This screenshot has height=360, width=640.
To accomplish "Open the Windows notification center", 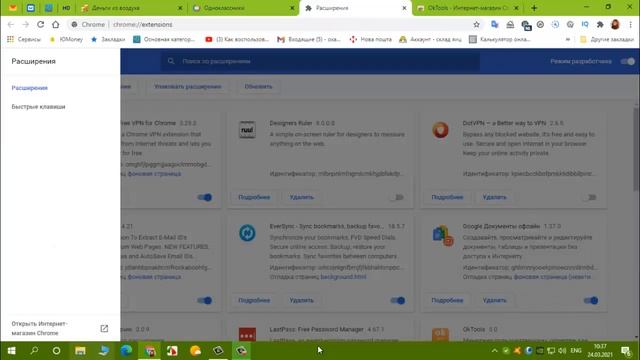I will 626,351.
